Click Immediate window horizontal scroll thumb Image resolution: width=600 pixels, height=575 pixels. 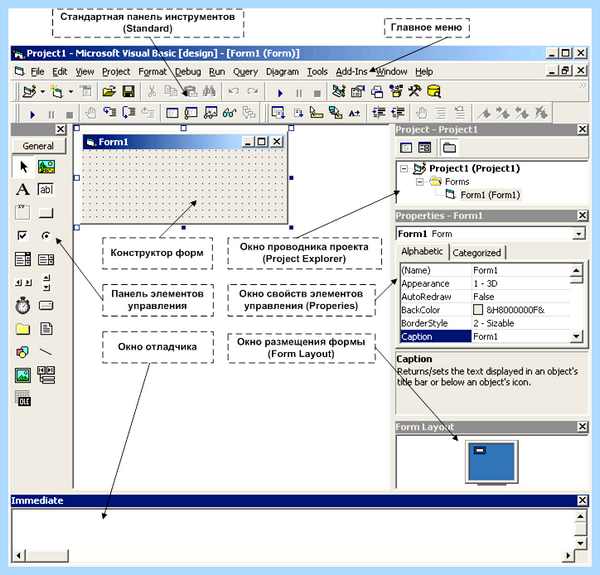point(47,555)
